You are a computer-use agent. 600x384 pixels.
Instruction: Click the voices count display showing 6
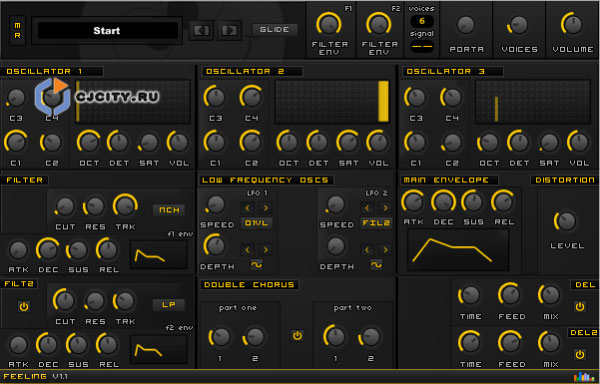(422, 21)
